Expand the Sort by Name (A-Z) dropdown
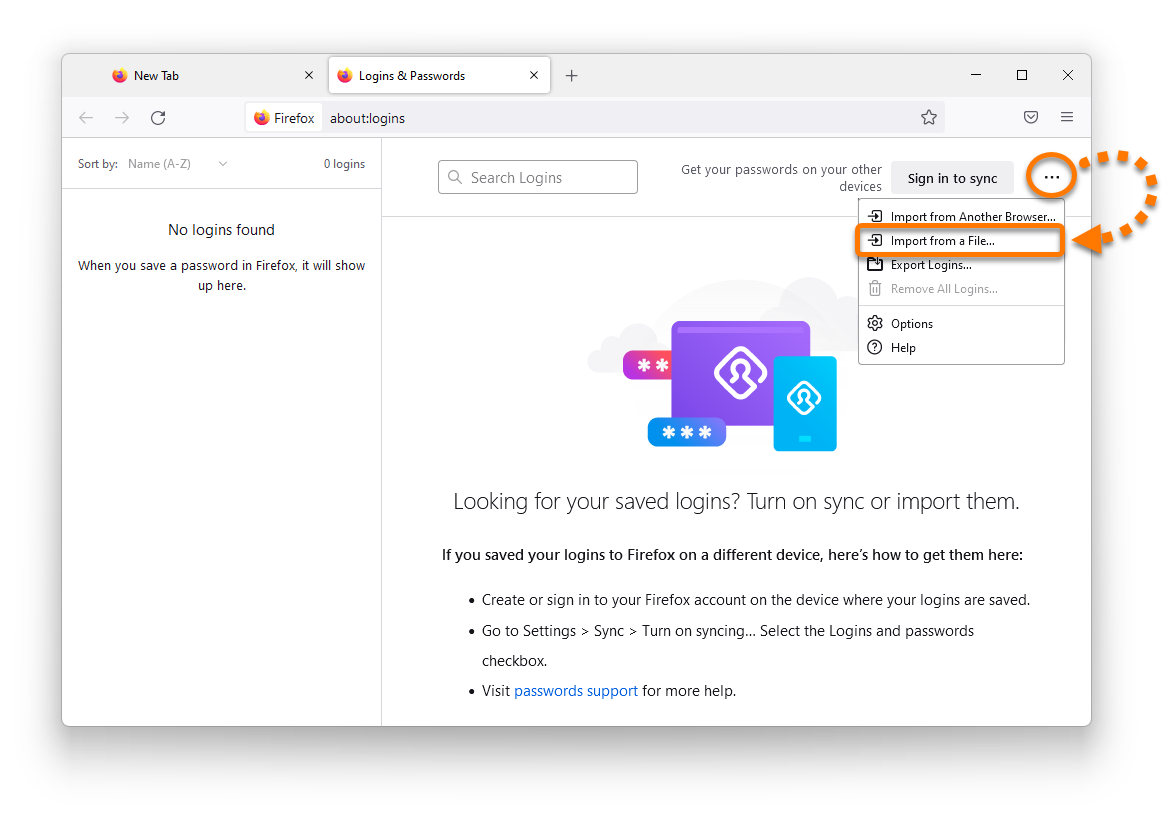This screenshot has height=817, width=1162. click(177, 164)
